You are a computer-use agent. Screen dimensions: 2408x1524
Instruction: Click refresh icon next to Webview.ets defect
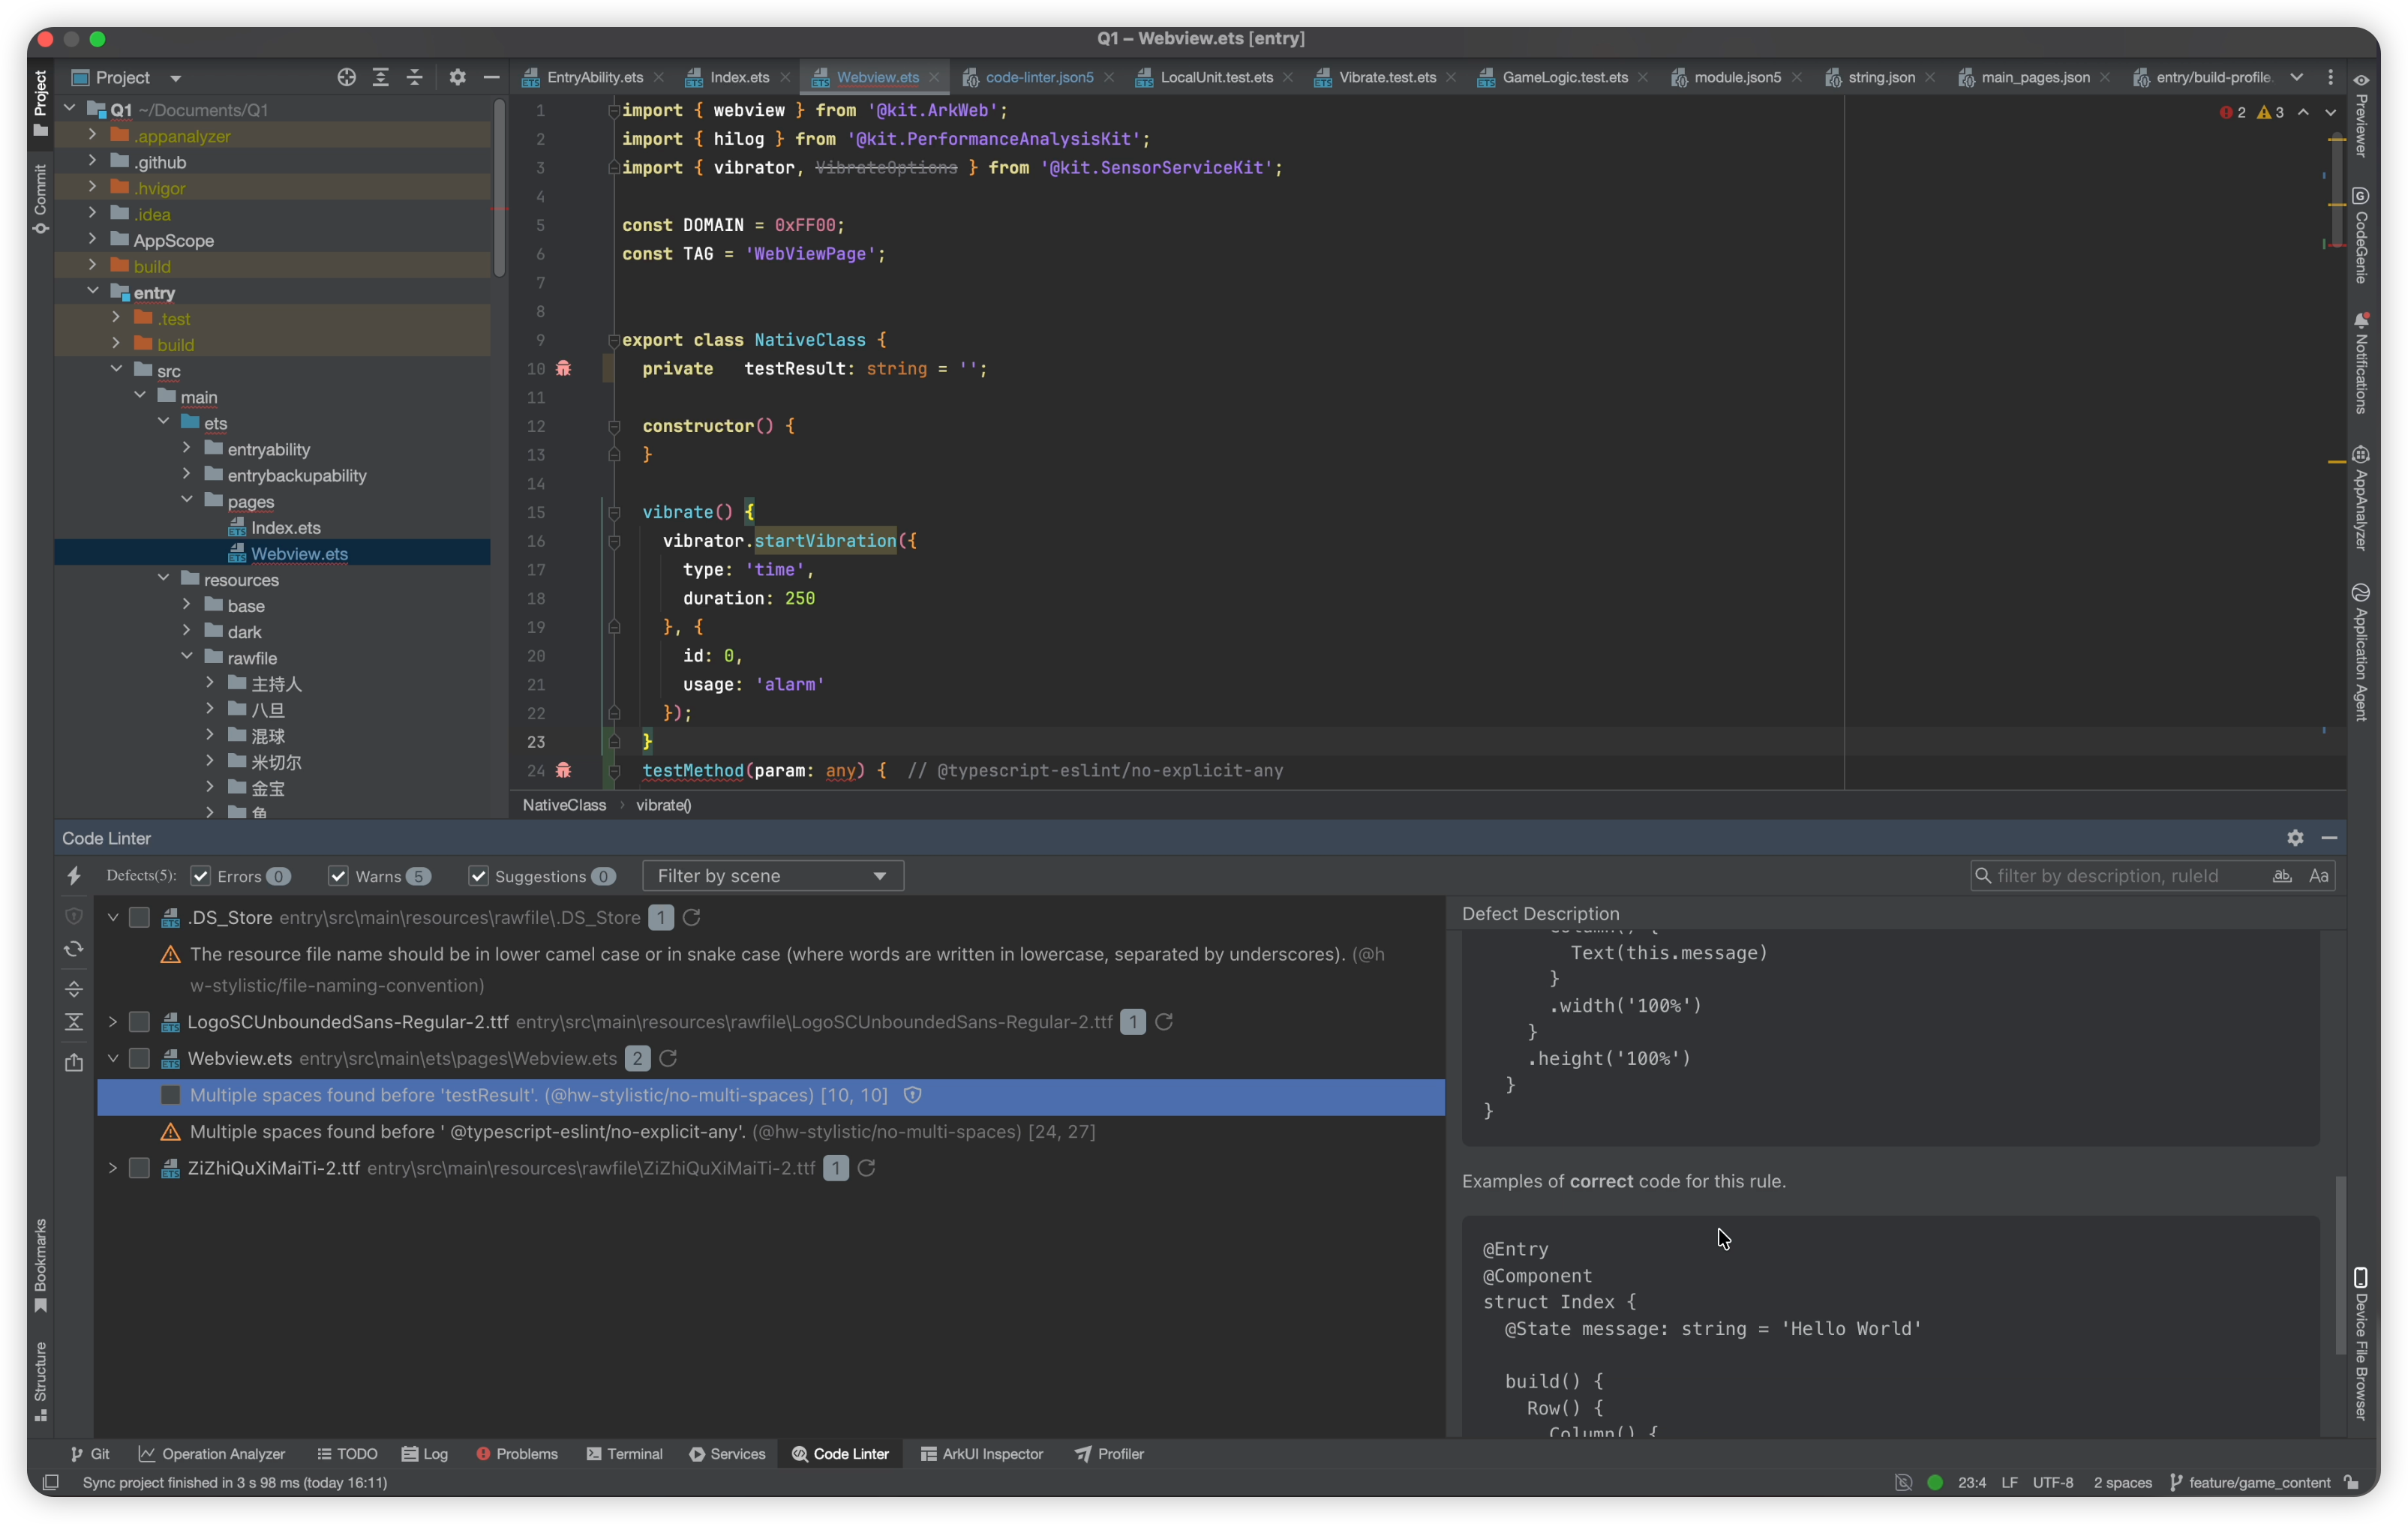(669, 1058)
